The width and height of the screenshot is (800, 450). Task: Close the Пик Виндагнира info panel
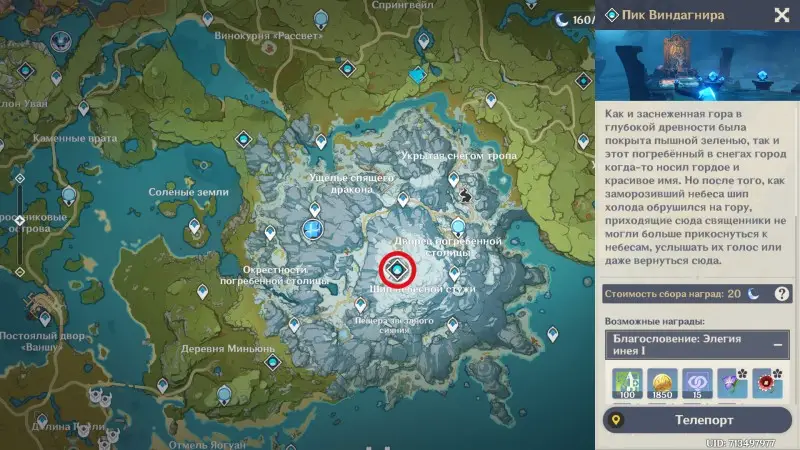(x=782, y=15)
